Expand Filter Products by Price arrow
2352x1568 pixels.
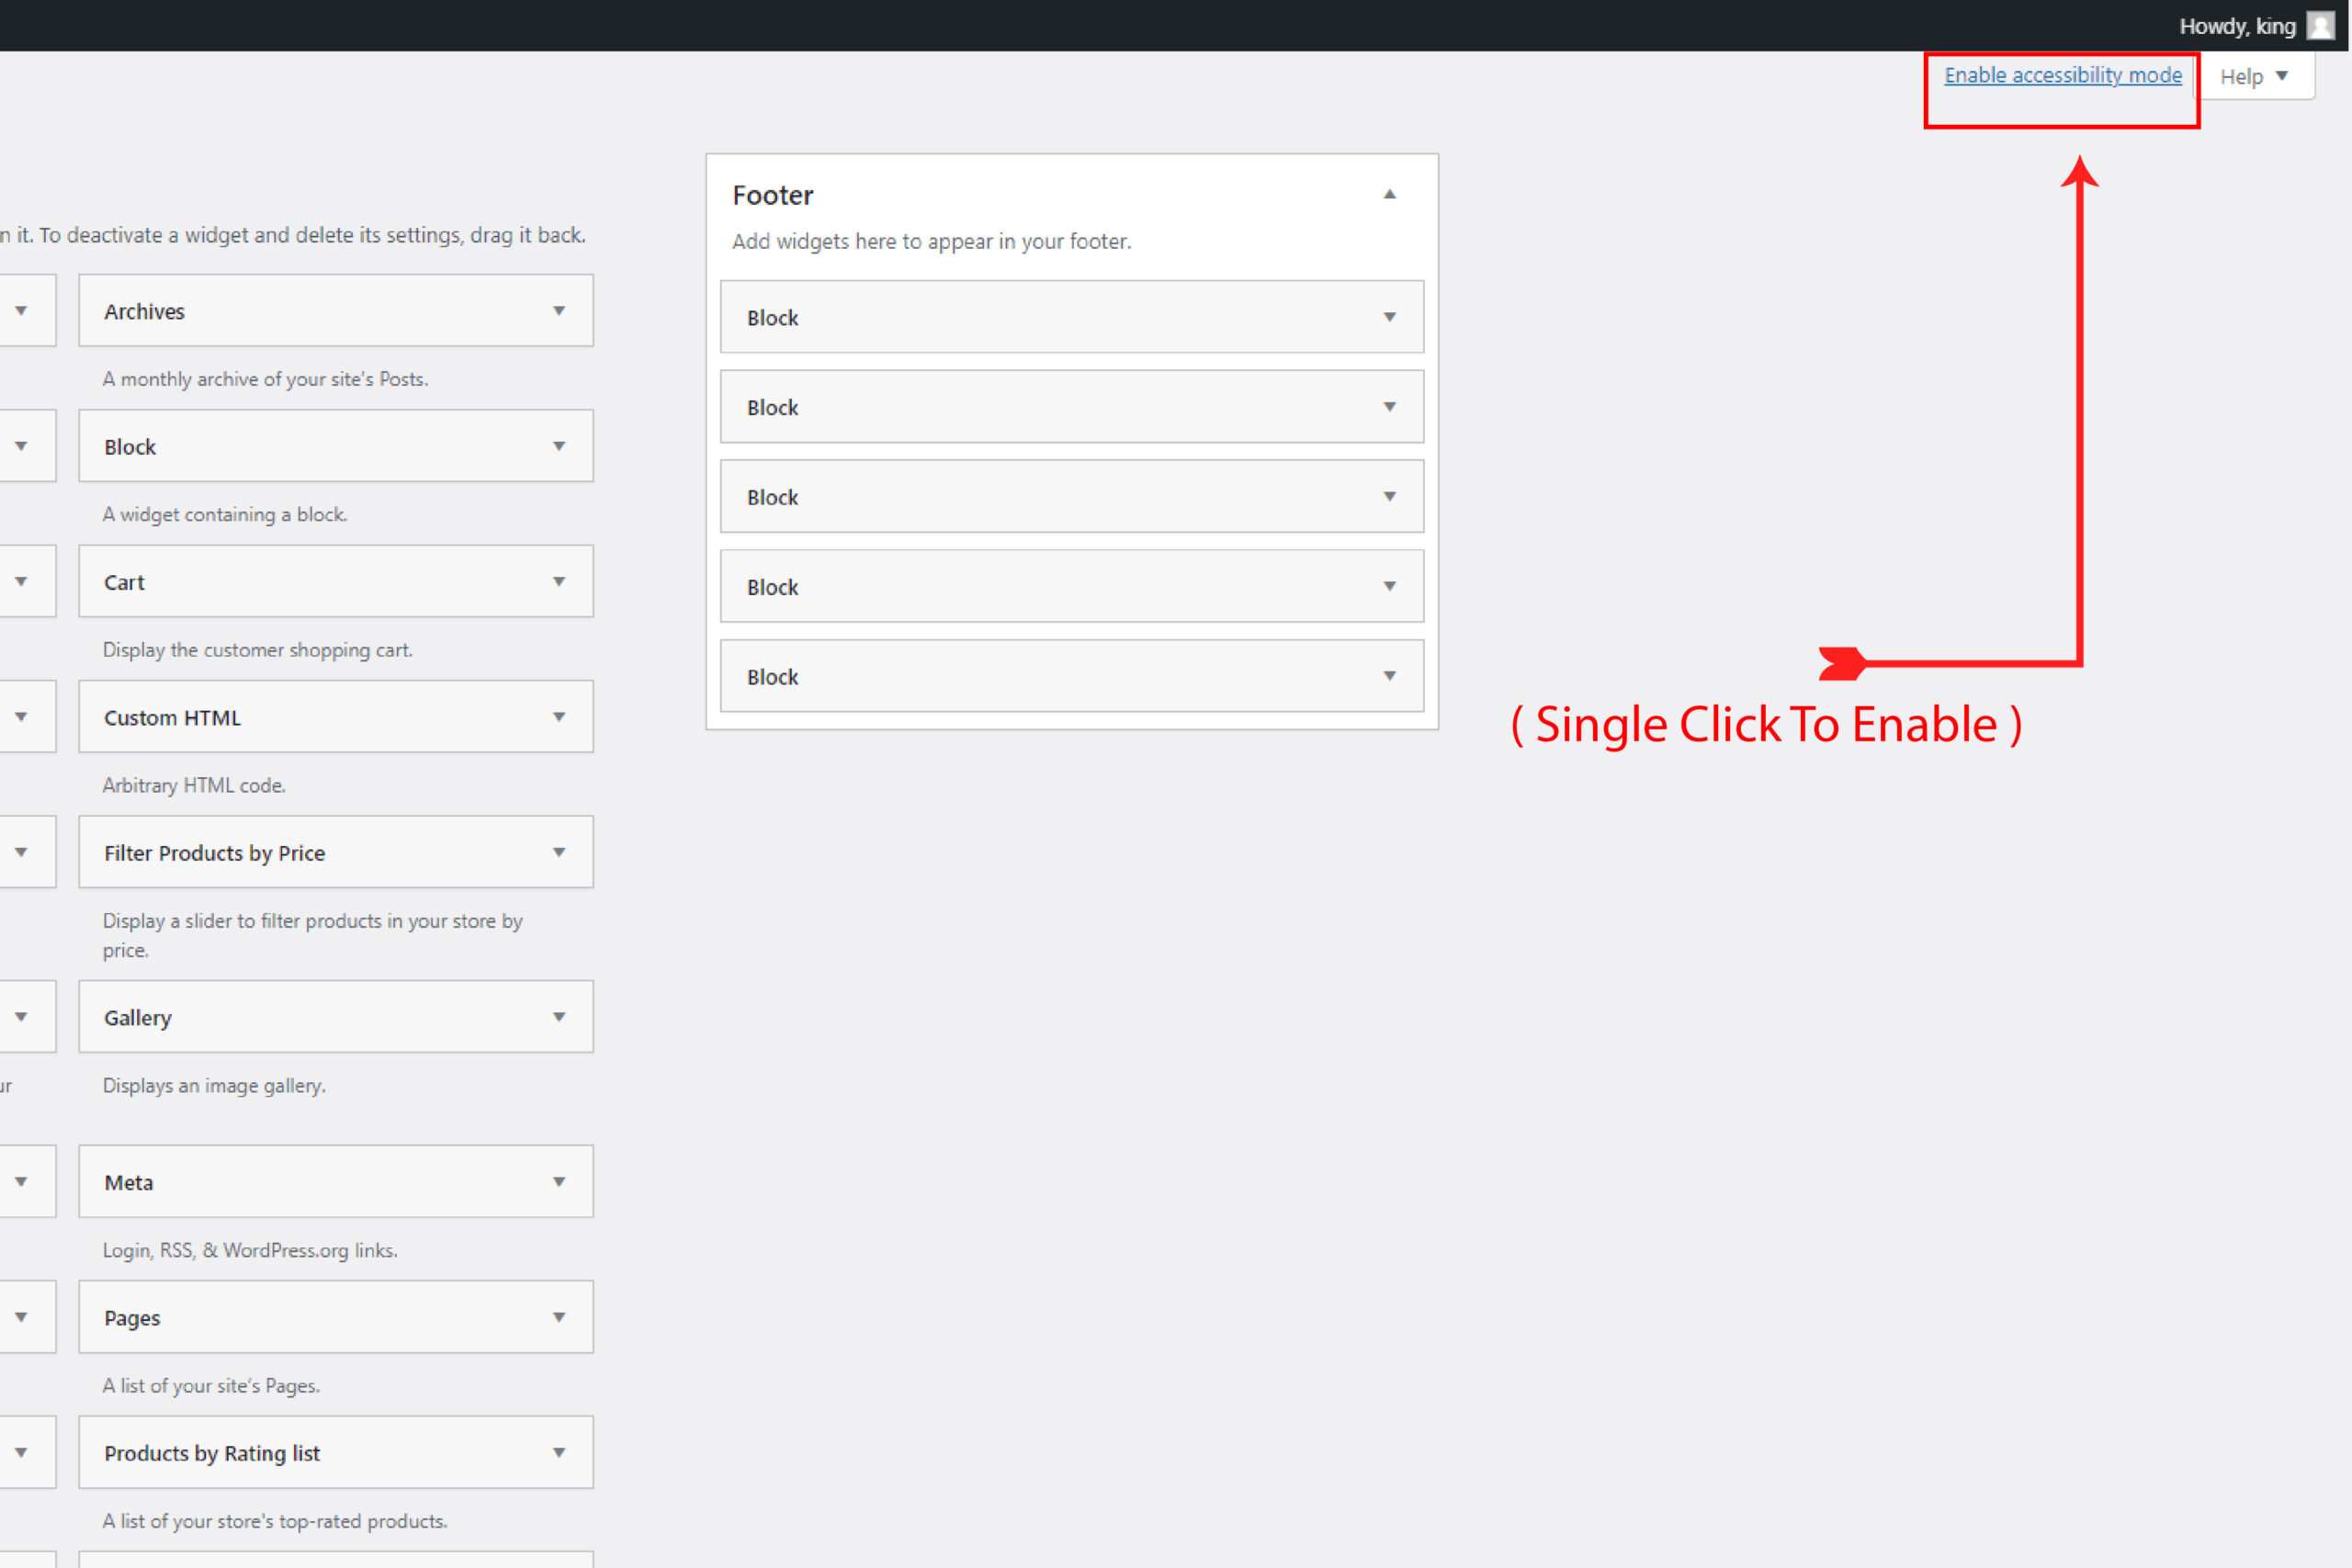pos(559,852)
